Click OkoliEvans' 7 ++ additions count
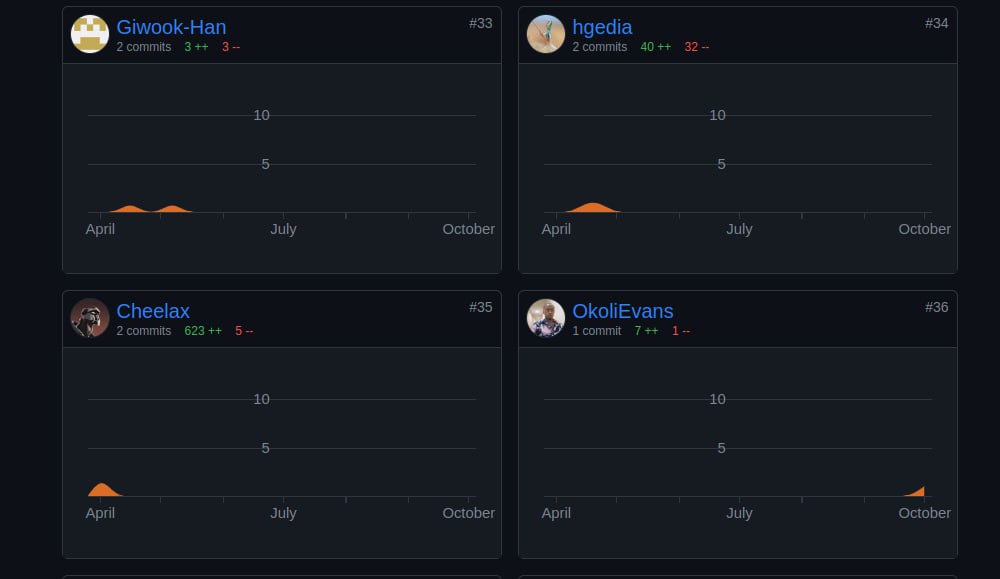1000x579 pixels. click(x=646, y=331)
